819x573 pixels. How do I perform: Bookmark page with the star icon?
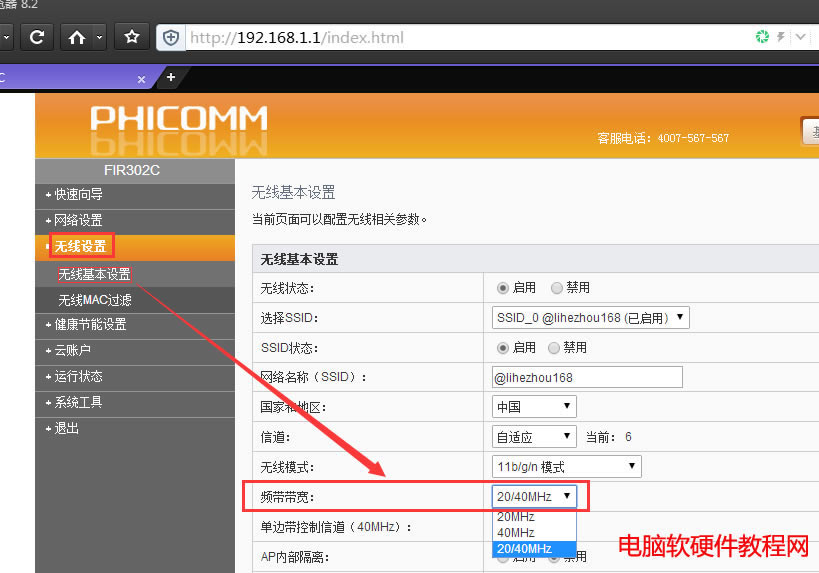click(x=131, y=38)
